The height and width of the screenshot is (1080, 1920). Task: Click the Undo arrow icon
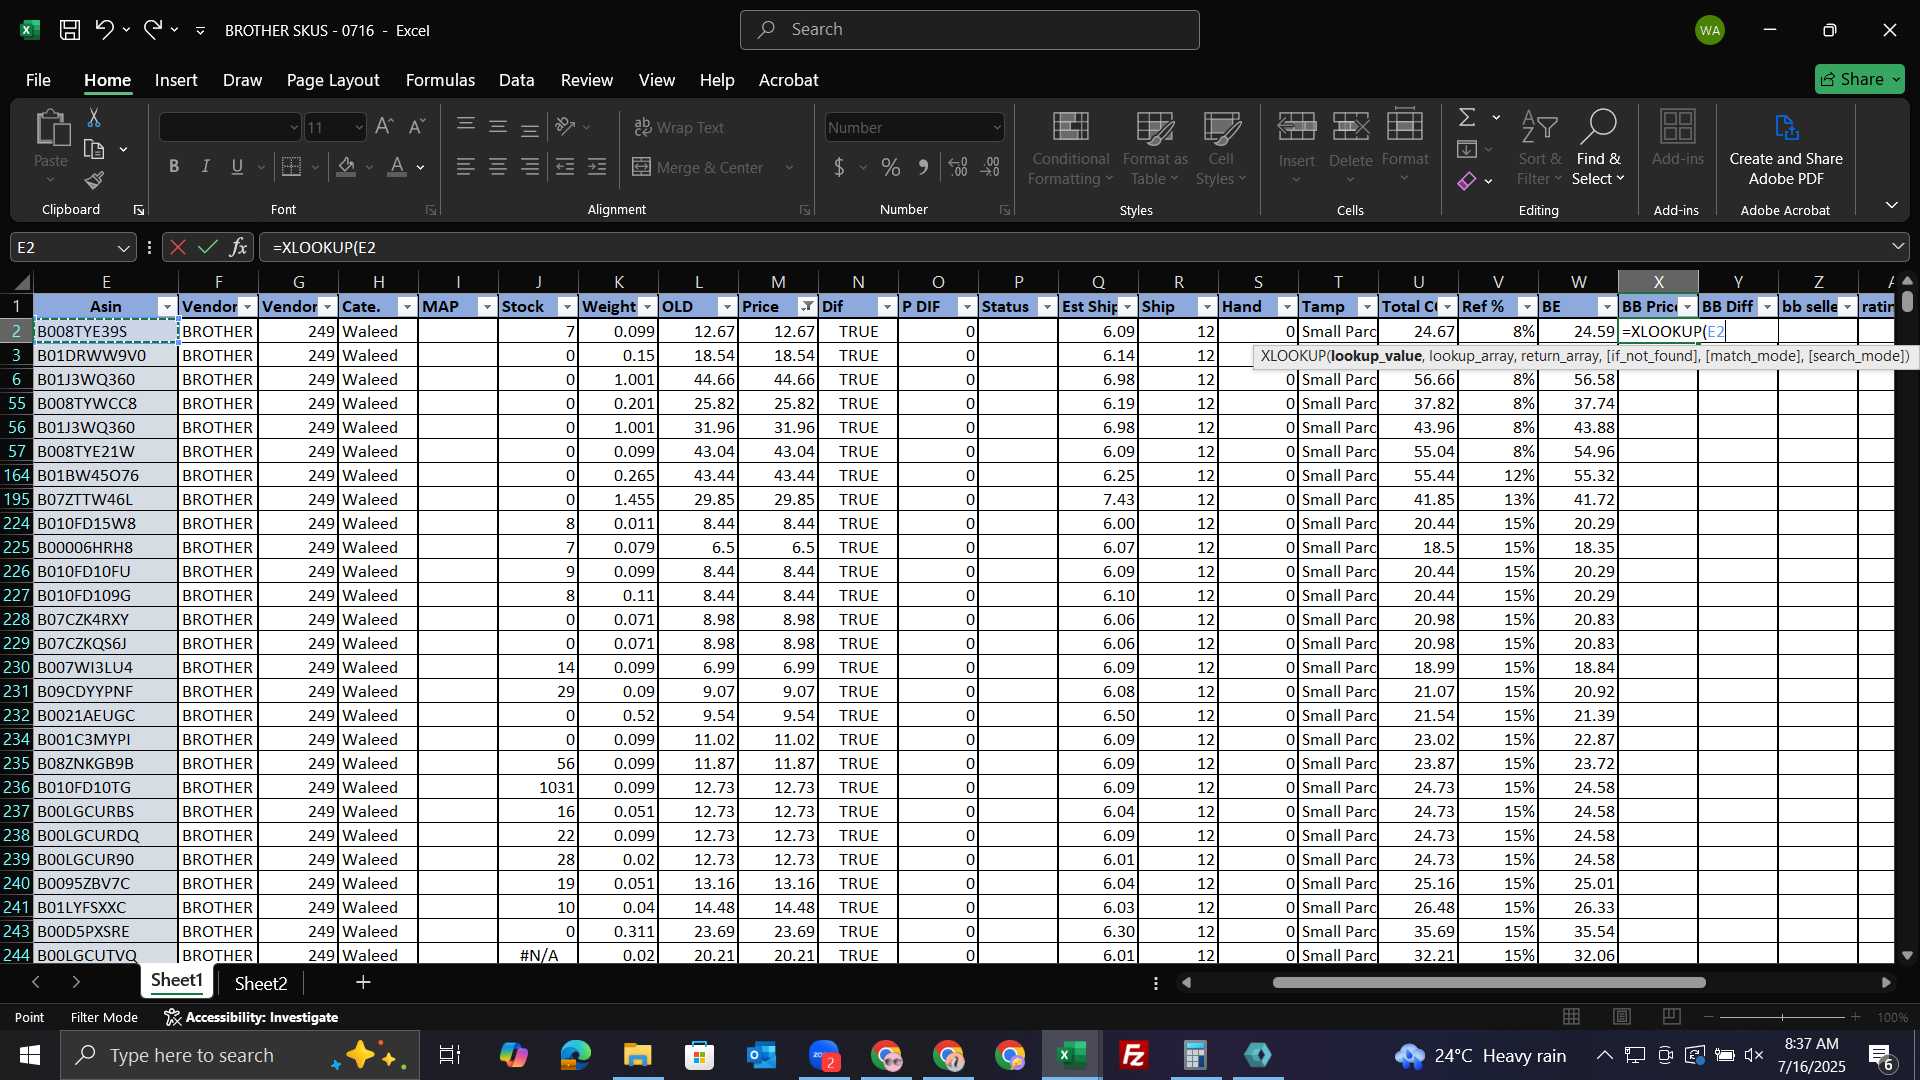coord(104,30)
